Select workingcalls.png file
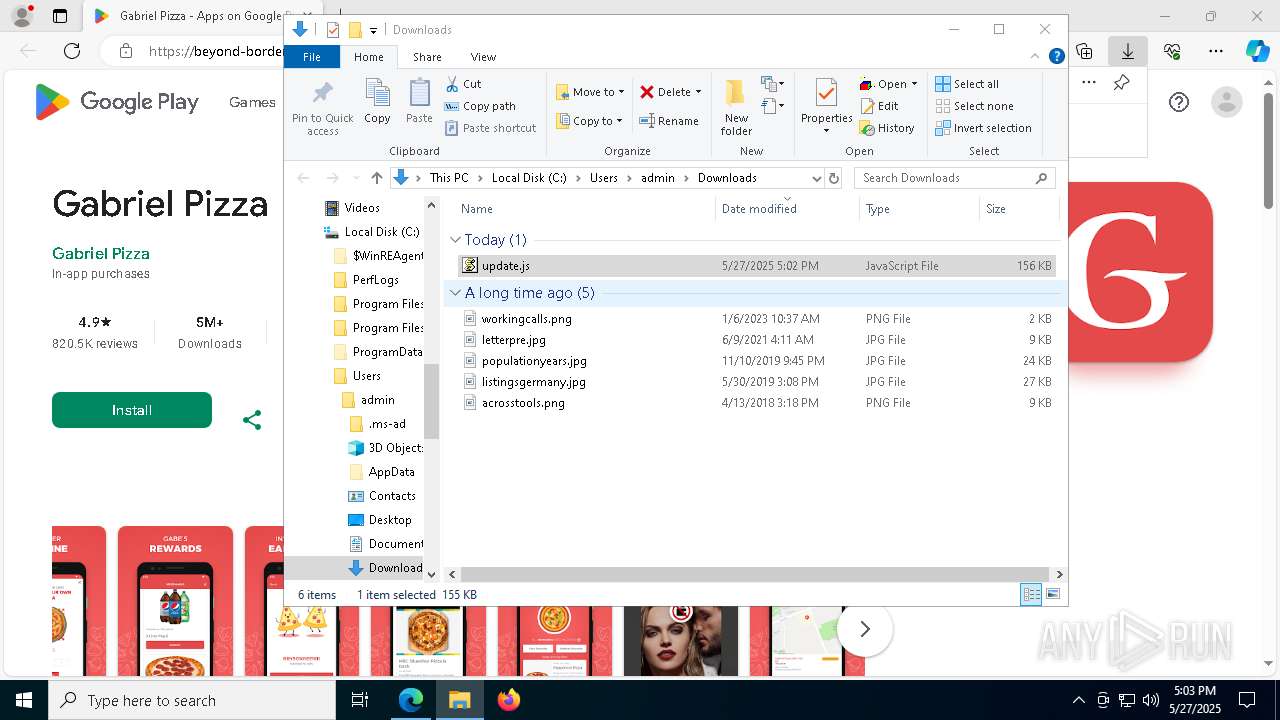The image size is (1280, 720). pos(756,319)
